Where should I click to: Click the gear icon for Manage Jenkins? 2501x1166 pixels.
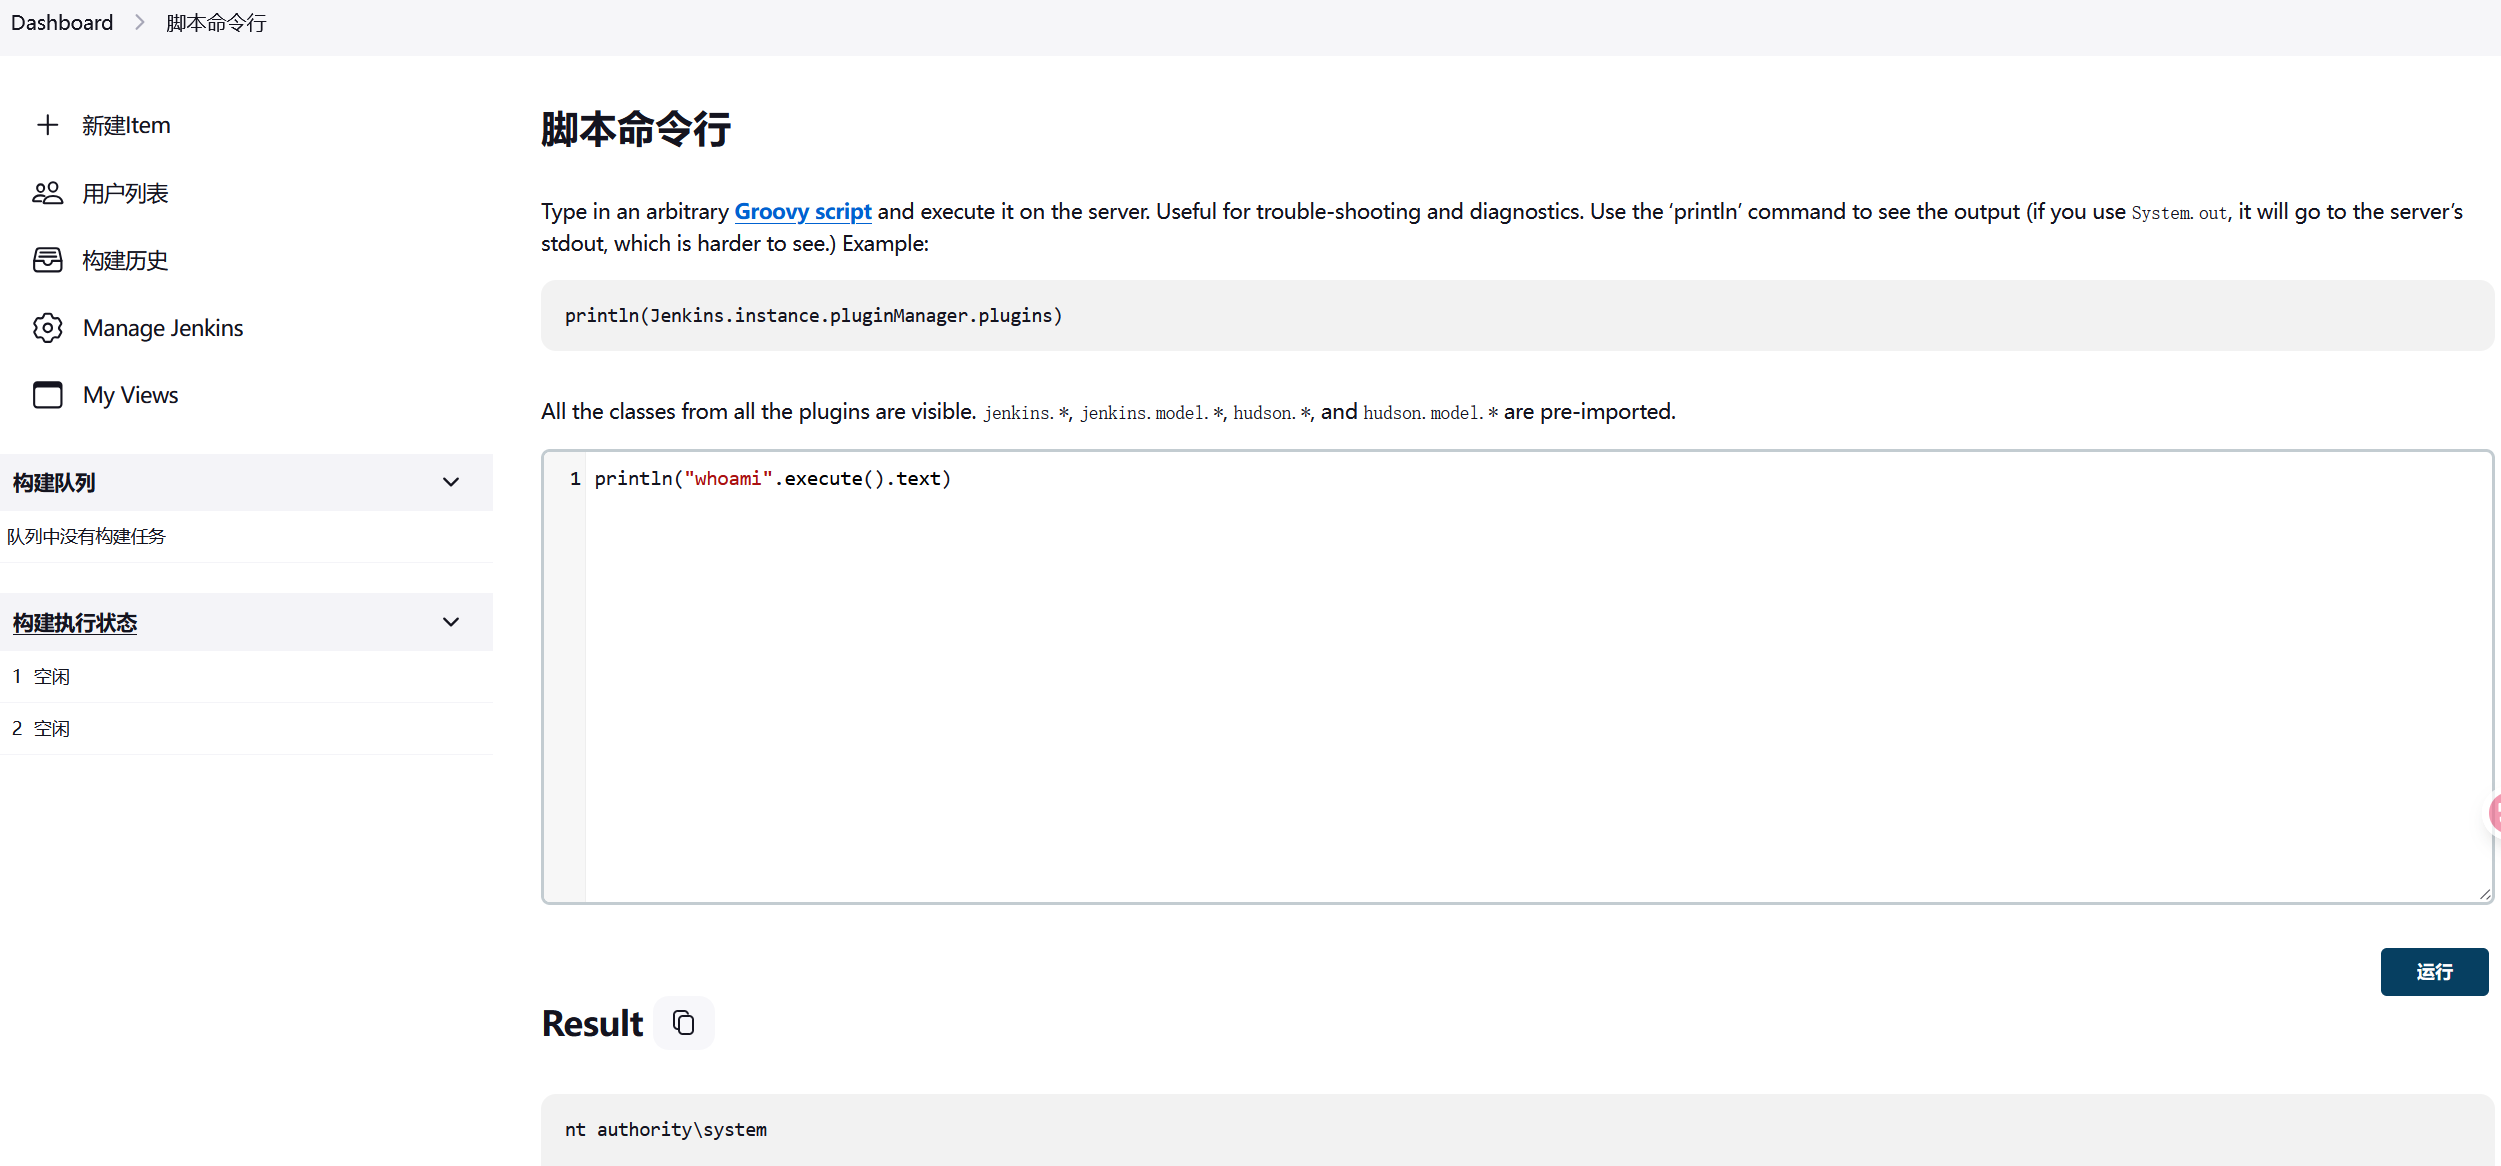pos(47,328)
